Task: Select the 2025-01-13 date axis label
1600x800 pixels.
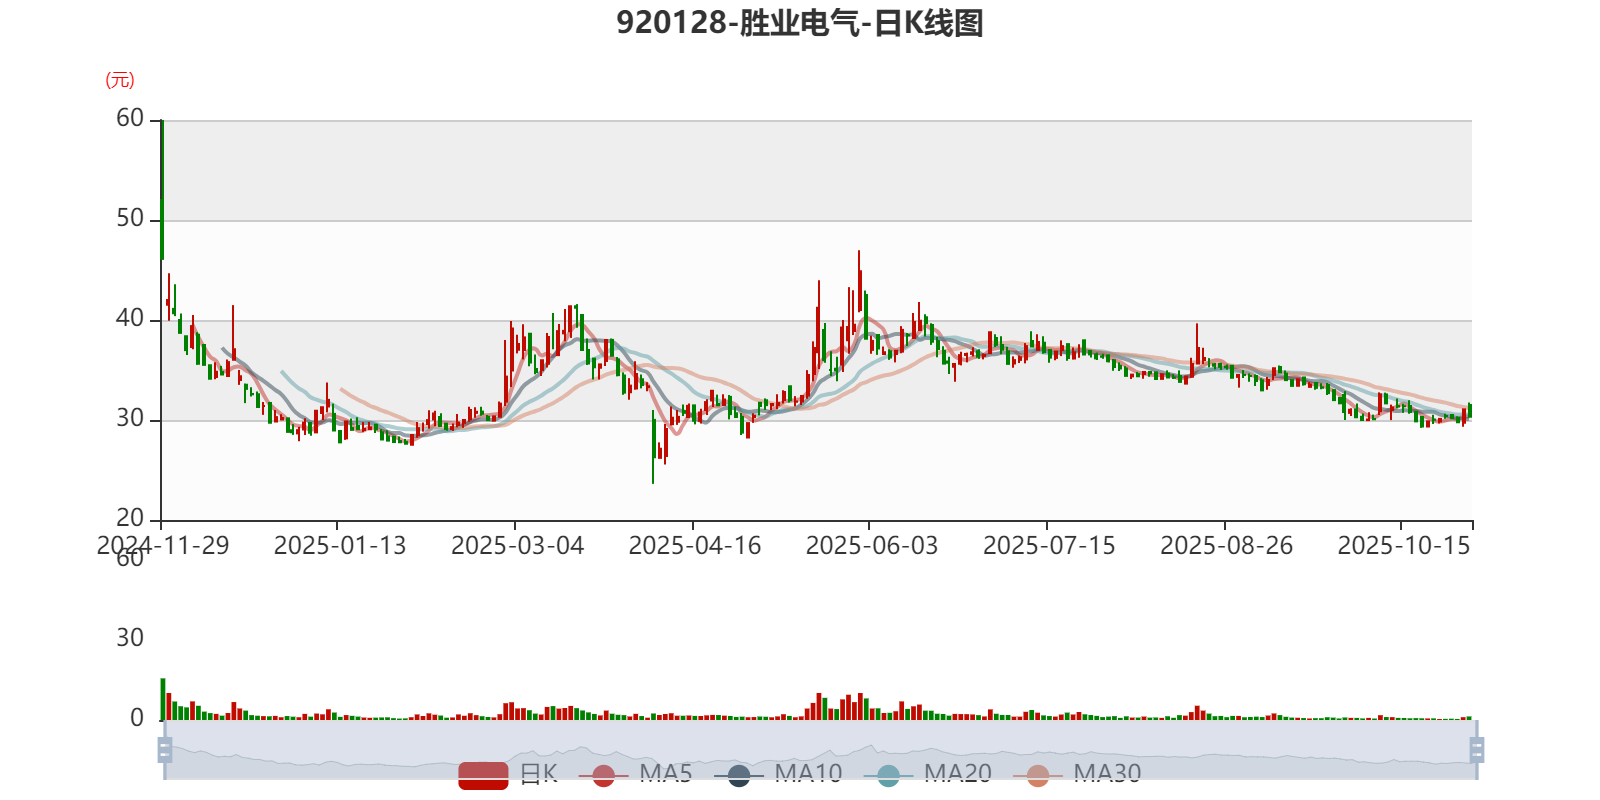Action: pyautogui.click(x=340, y=545)
